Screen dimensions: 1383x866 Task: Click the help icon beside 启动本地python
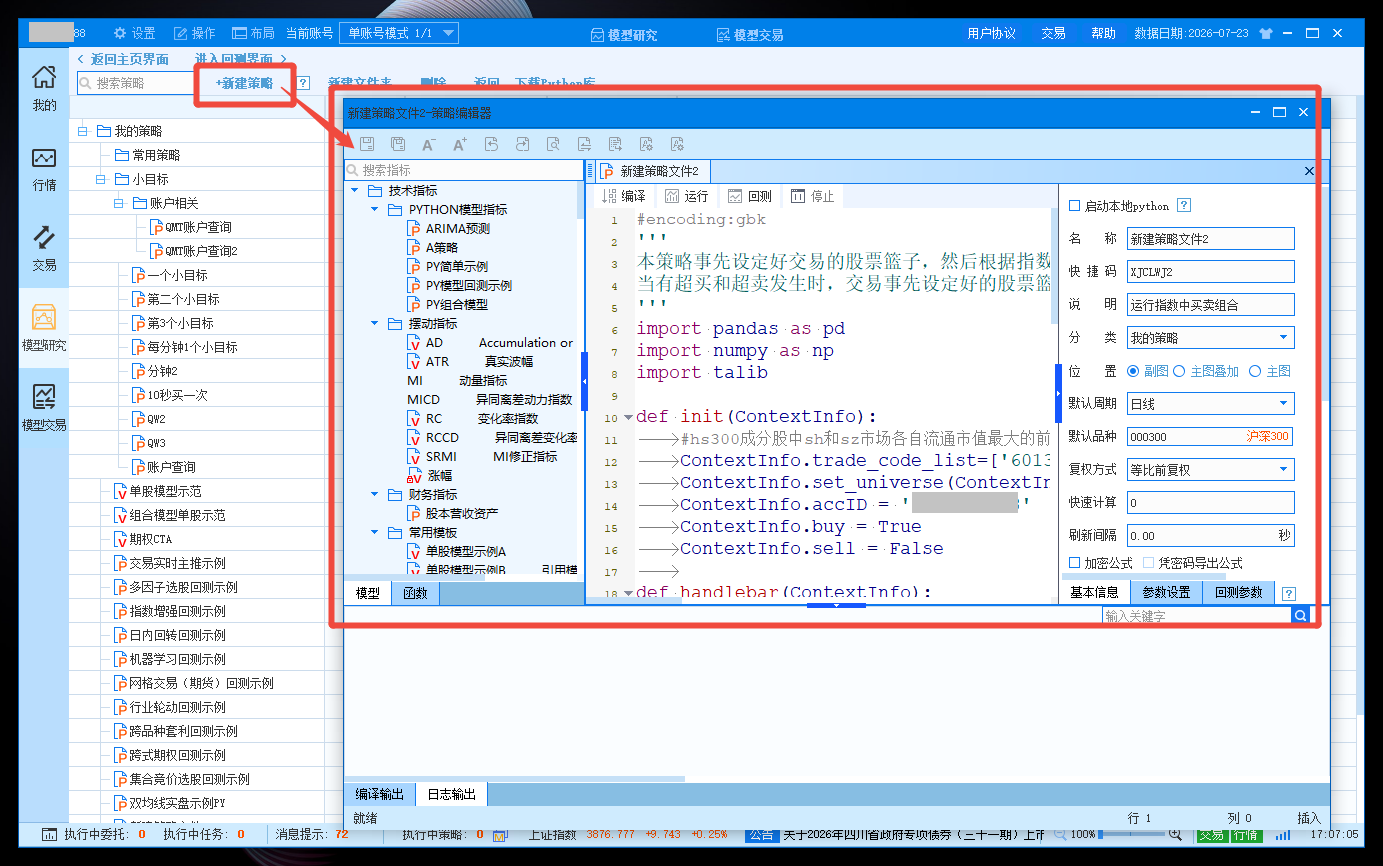1184,206
